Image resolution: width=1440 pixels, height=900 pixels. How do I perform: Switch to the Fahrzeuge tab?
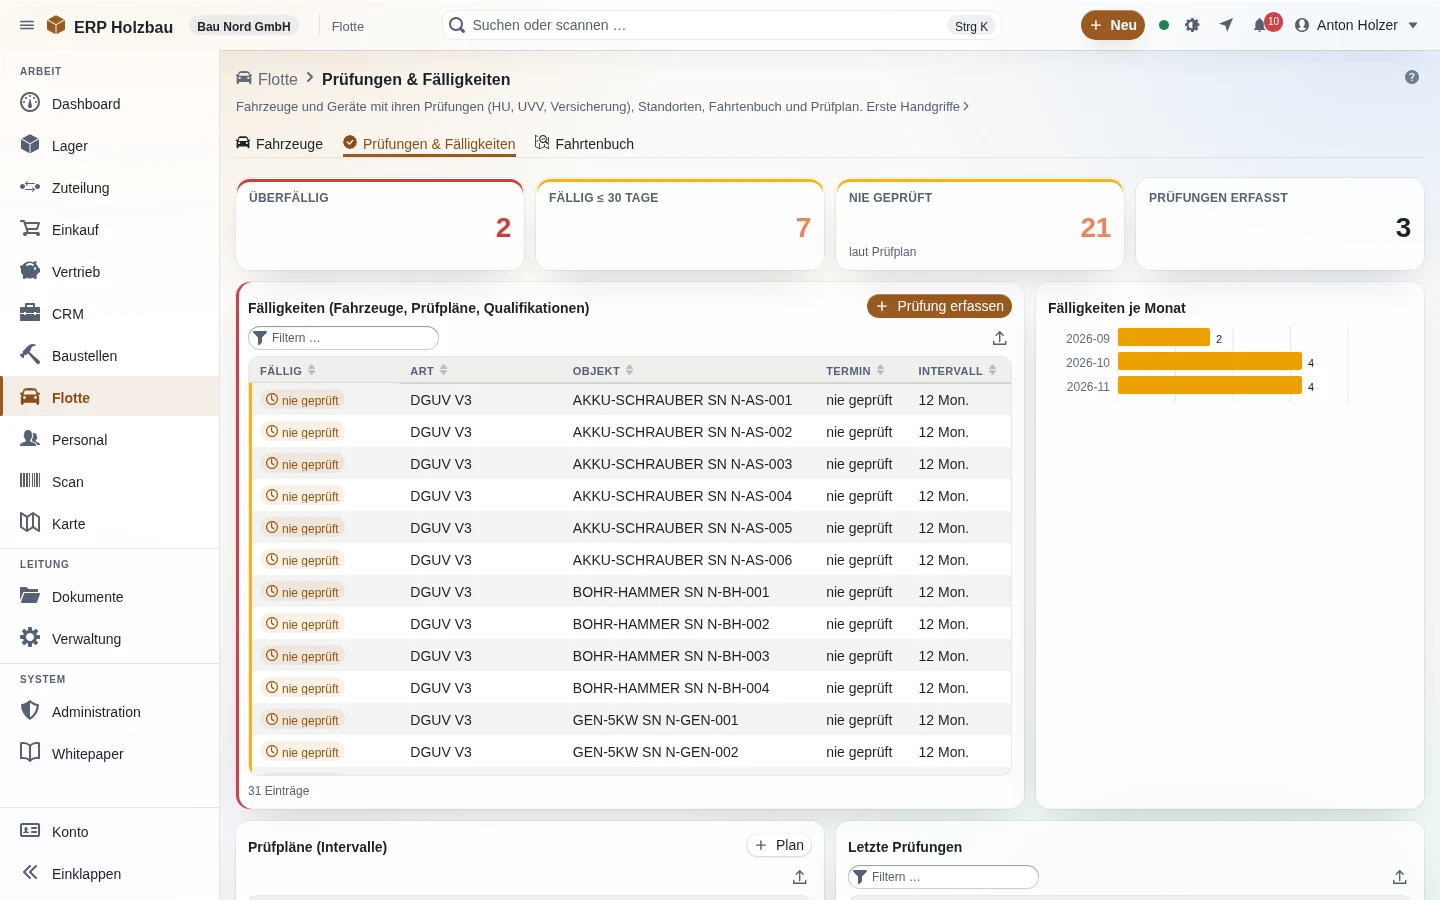[x=280, y=144]
